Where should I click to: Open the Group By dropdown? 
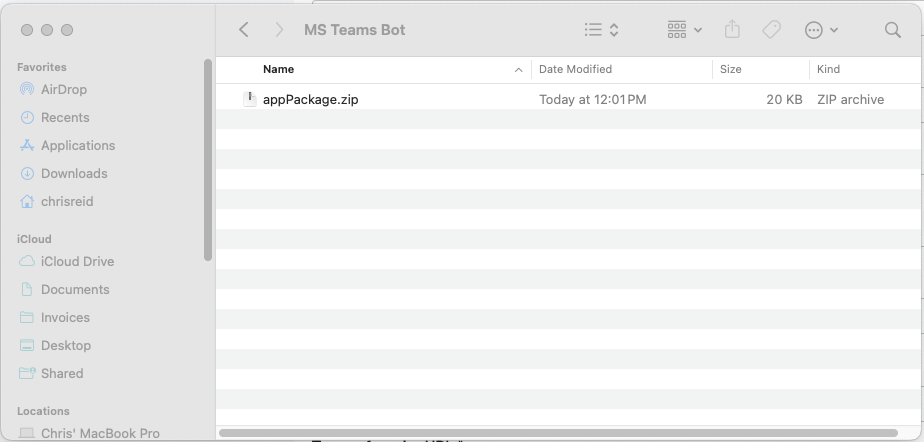coord(685,30)
